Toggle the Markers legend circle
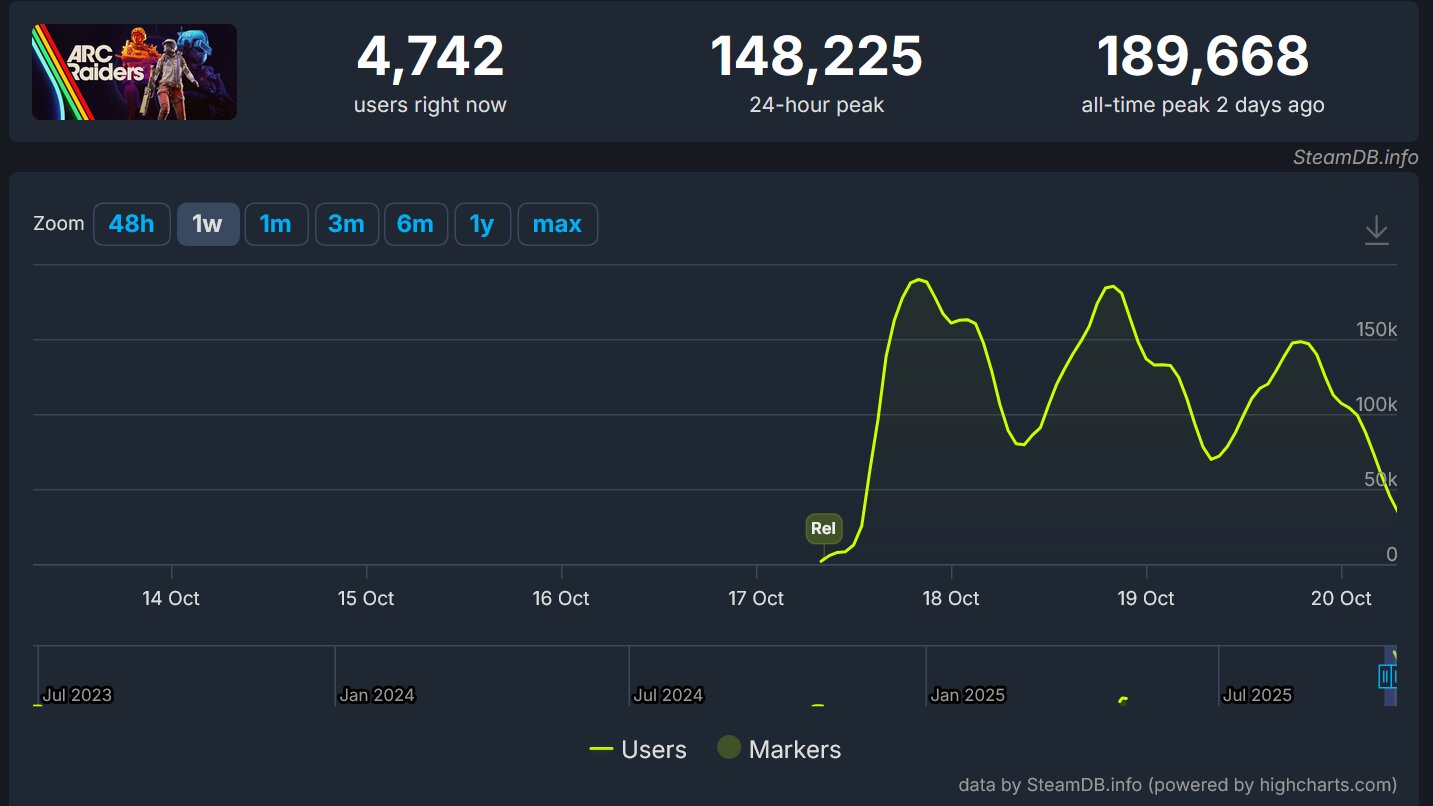The width and height of the screenshot is (1433, 806). pyautogui.click(x=729, y=748)
